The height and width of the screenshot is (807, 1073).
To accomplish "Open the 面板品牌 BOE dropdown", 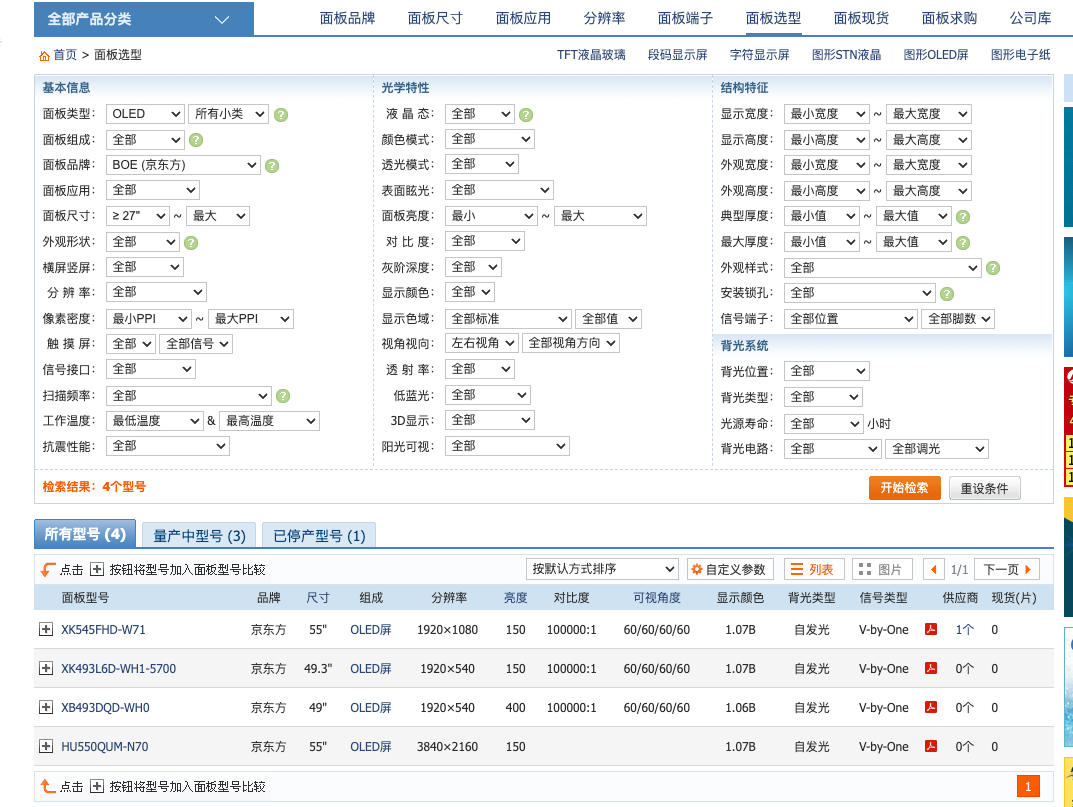I will (183, 165).
